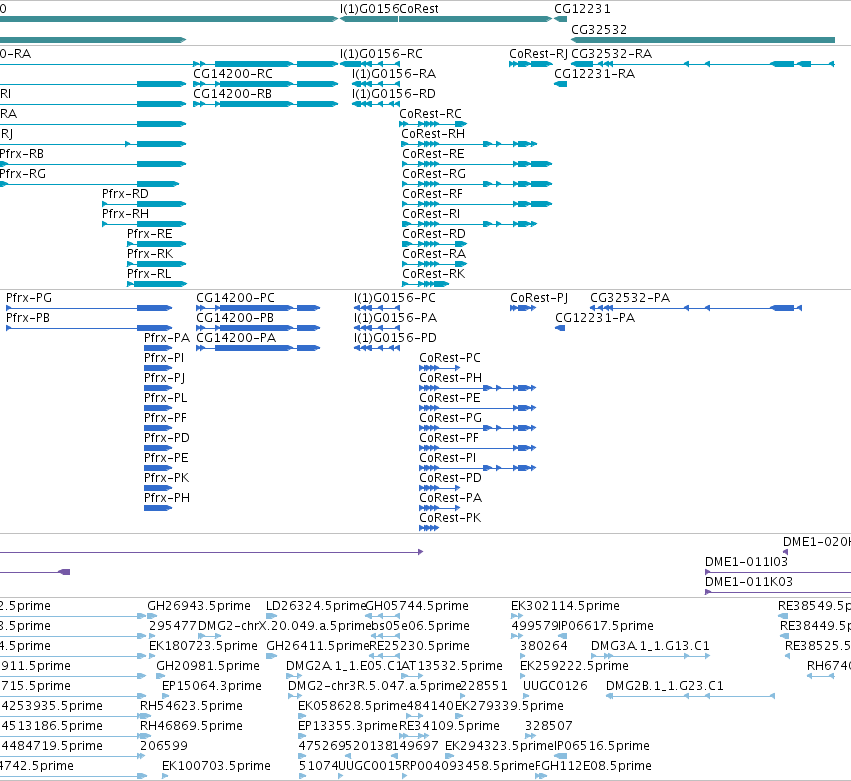Viewport: 851px width, 781px height.
Task: Click the CG14200-PA protein label
Action: pyautogui.click(x=236, y=338)
